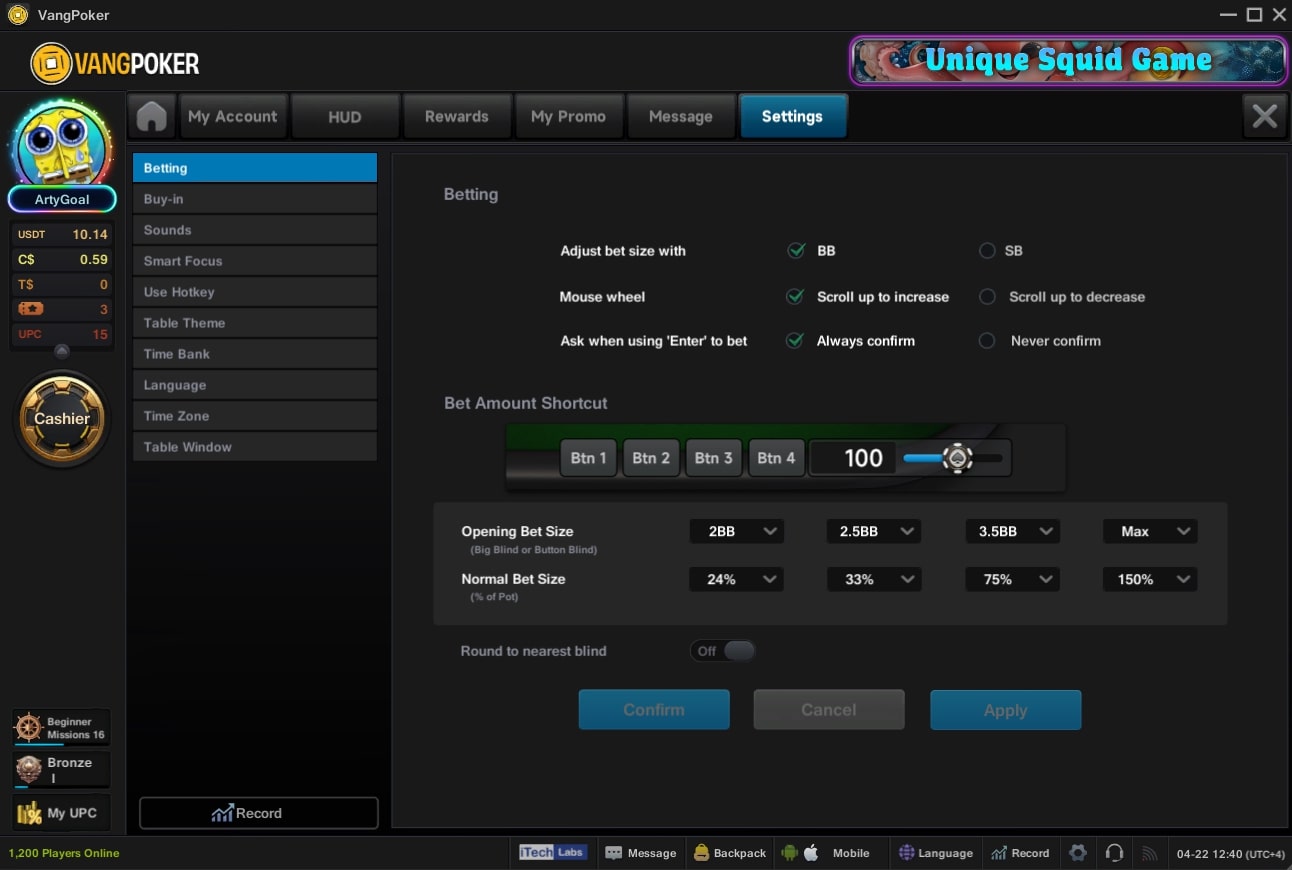The width and height of the screenshot is (1292, 870).
Task: Select SB for adjust bet size
Action: (988, 251)
